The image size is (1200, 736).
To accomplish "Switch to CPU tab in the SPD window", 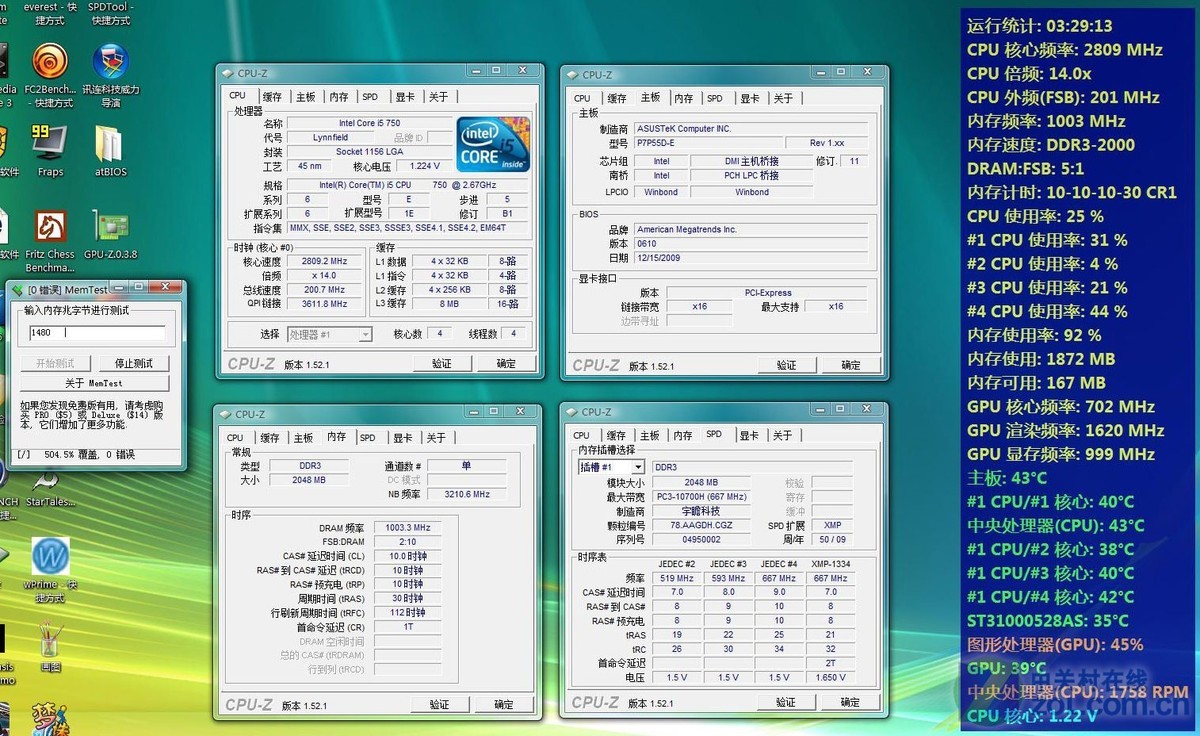I will 582,436.
